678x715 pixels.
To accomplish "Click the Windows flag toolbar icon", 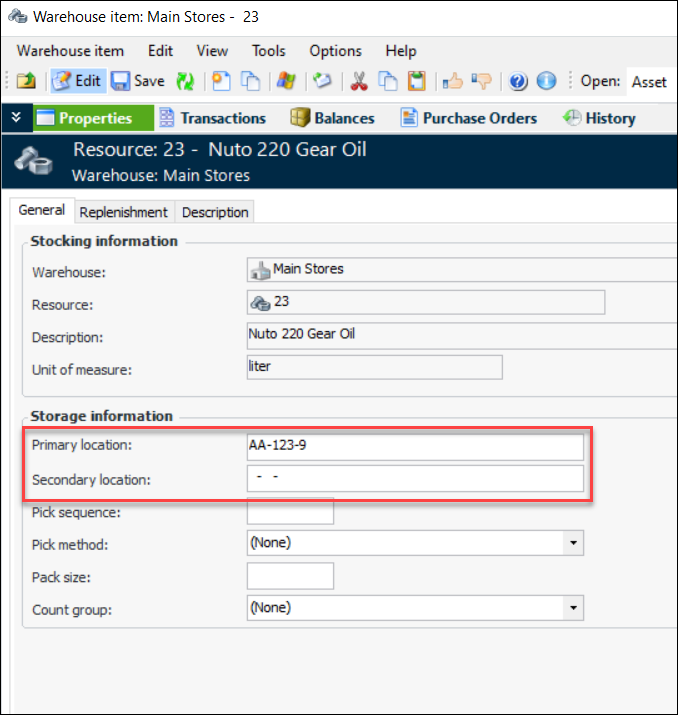I will [286, 81].
